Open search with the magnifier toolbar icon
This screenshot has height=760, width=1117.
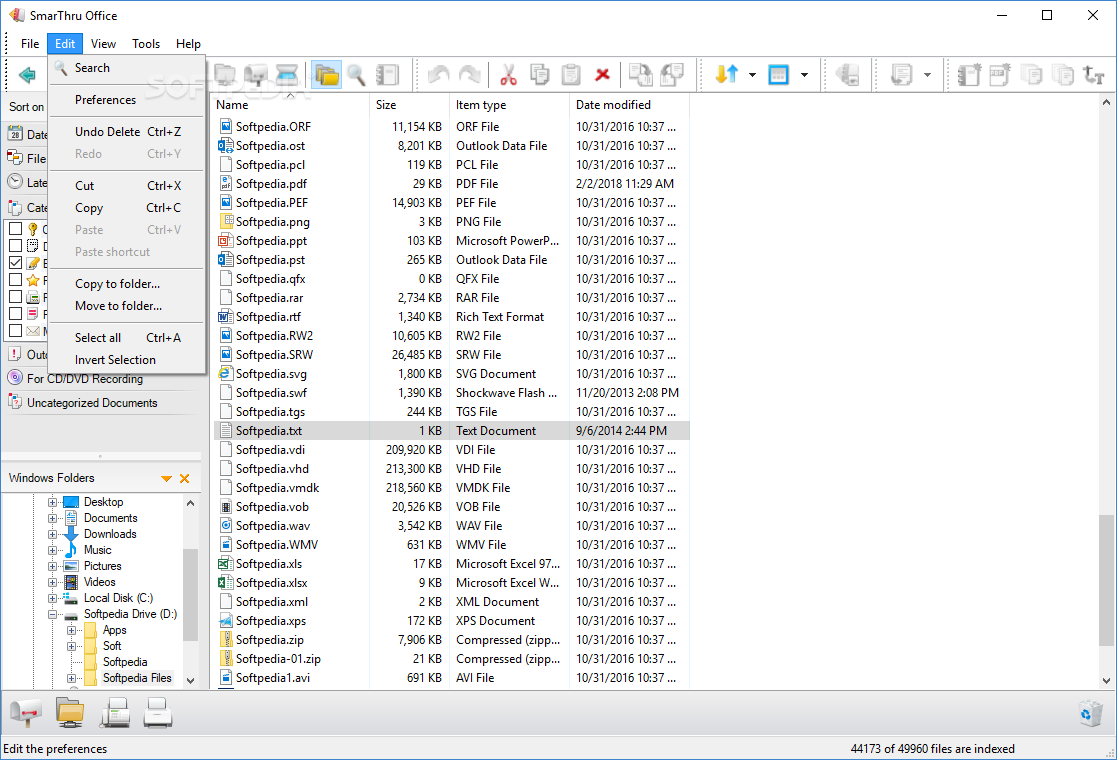356,75
